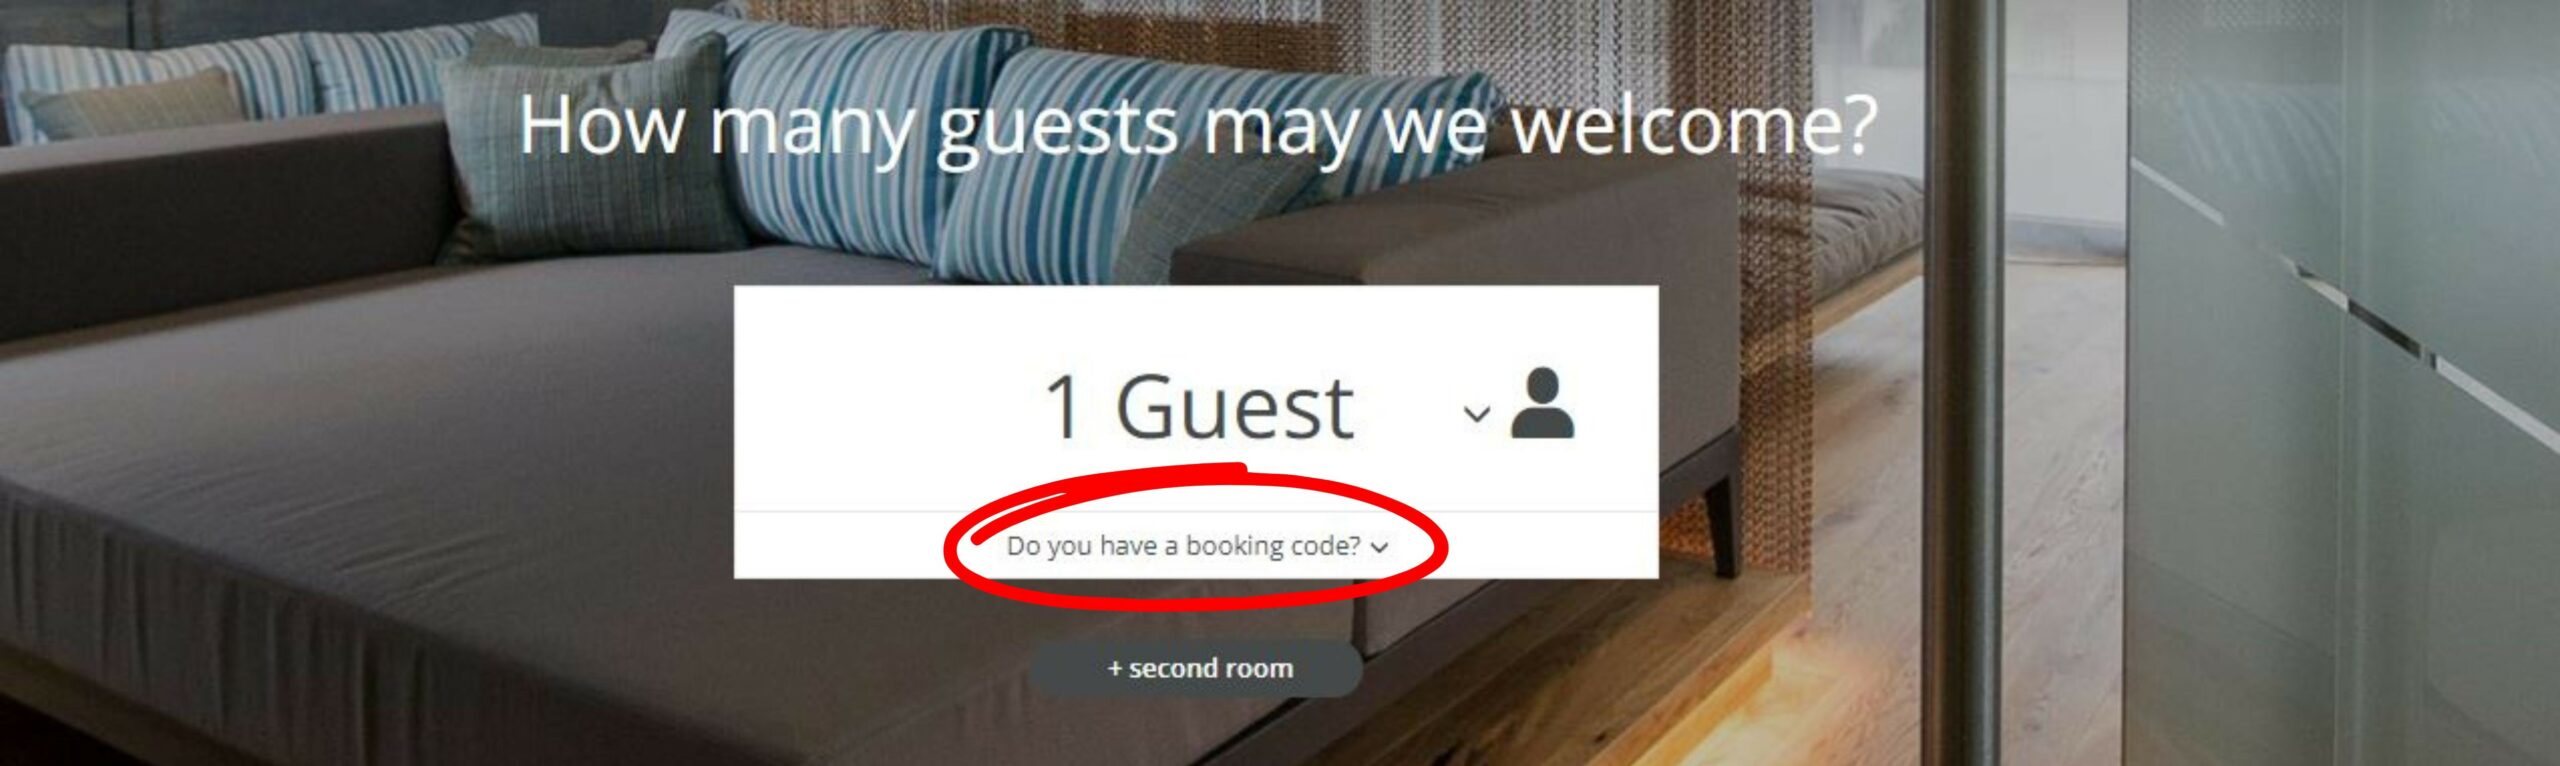Screen dimensions: 2560x766
Task: Click the white guest selector box
Action: point(1196,432)
